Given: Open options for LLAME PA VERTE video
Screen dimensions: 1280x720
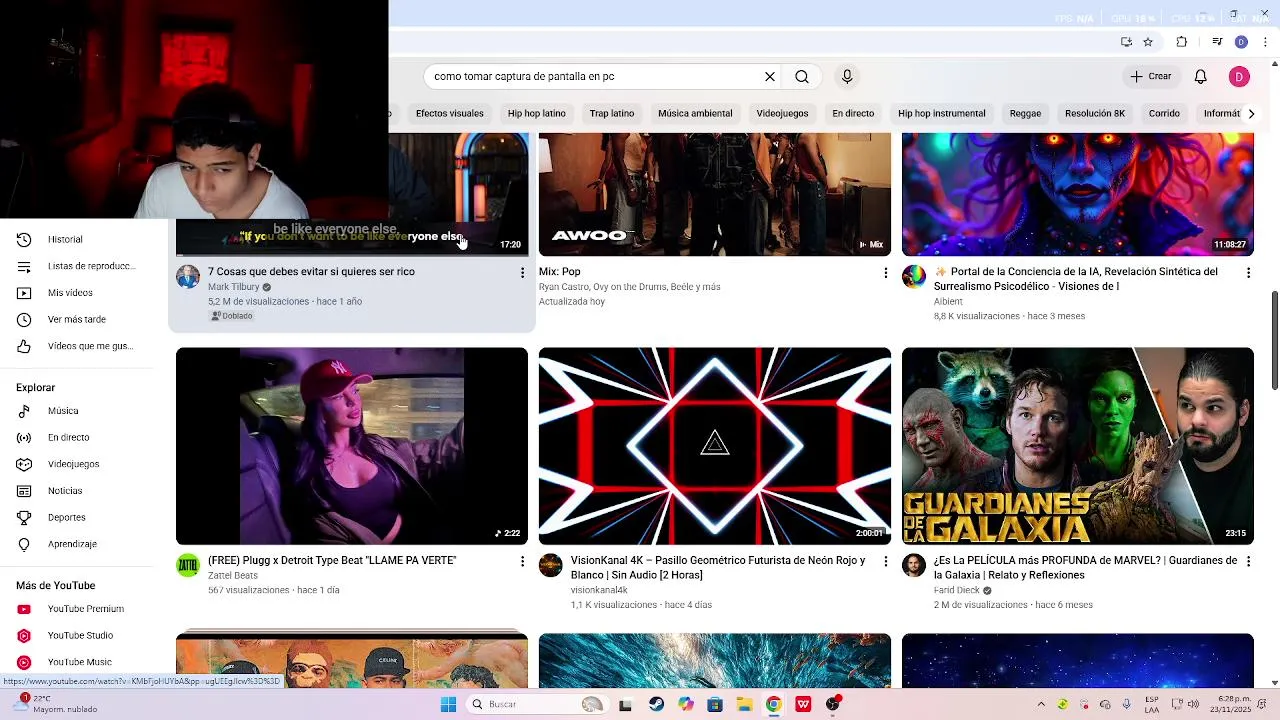Looking at the screenshot, I should pos(522,562).
